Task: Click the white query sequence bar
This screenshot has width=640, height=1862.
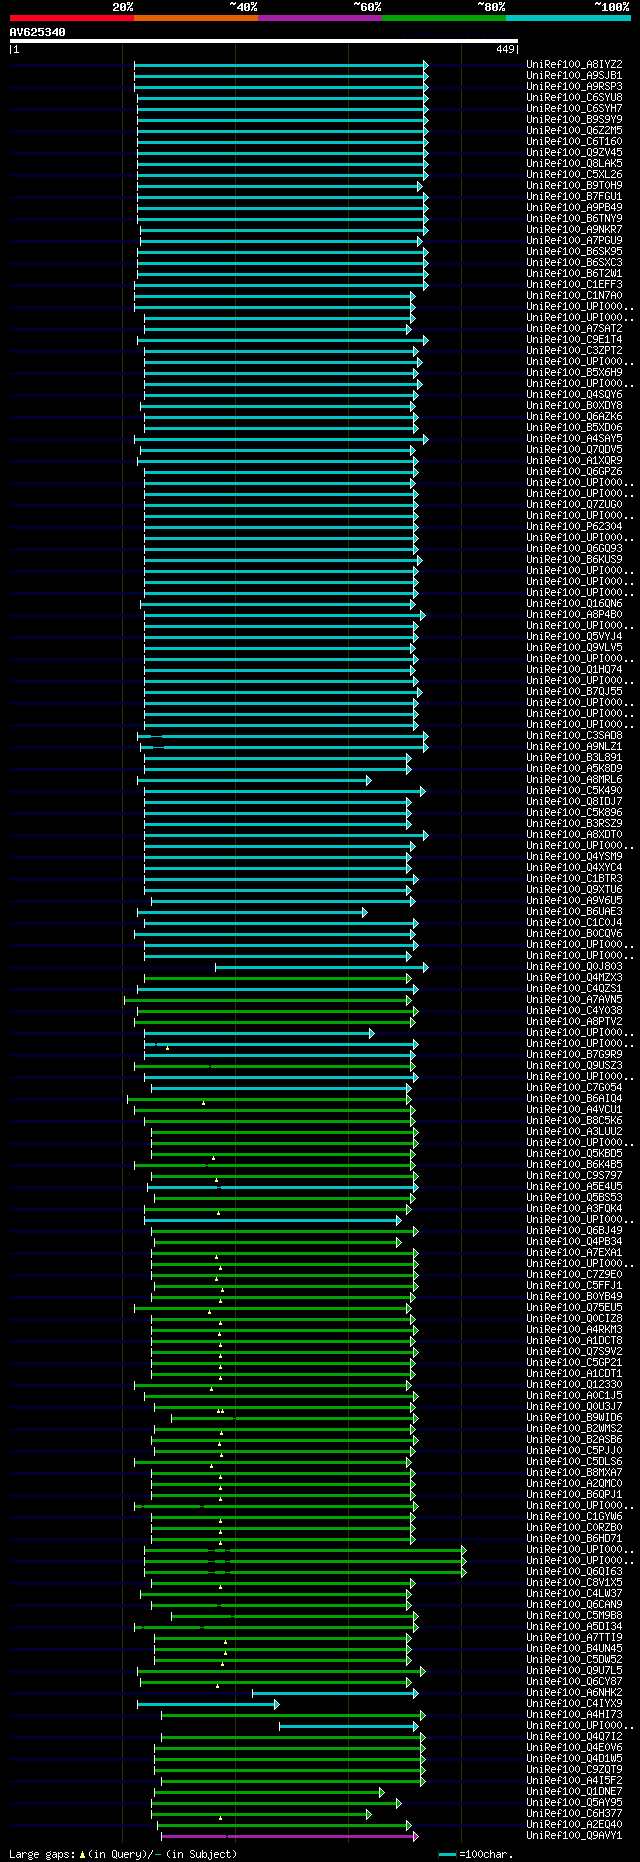Action: [264, 41]
